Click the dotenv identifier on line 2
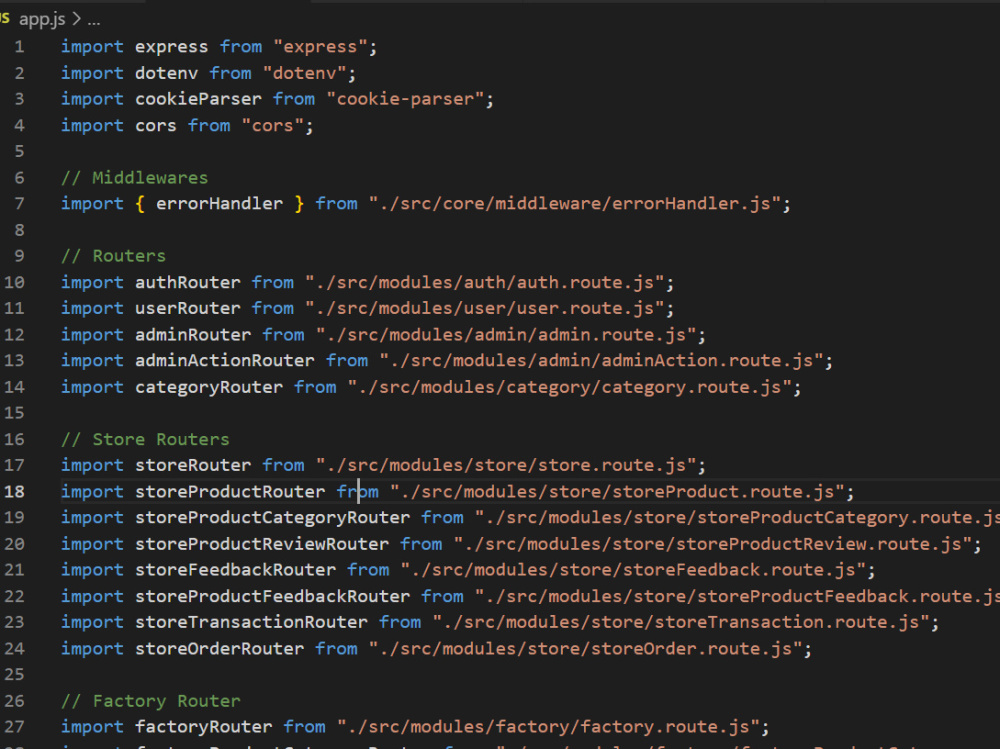Viewport: 1000px width, 749px height. [x=166, y=73]
